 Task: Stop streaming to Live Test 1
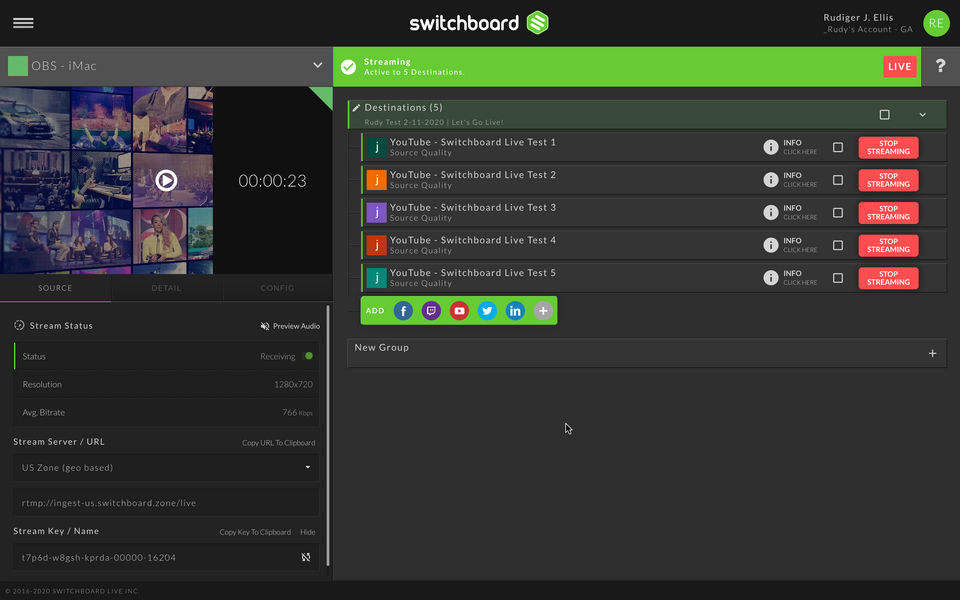click(x=888, y=148)
